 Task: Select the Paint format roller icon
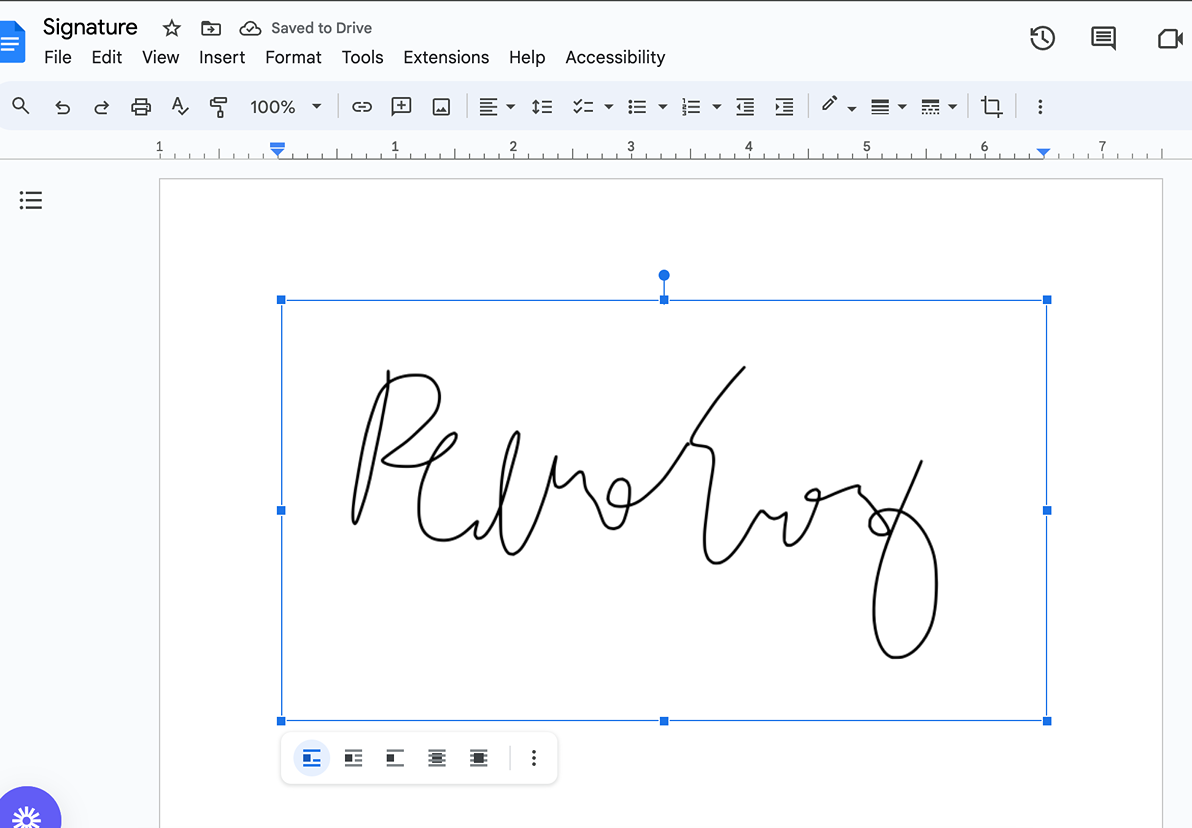point(219,107)
